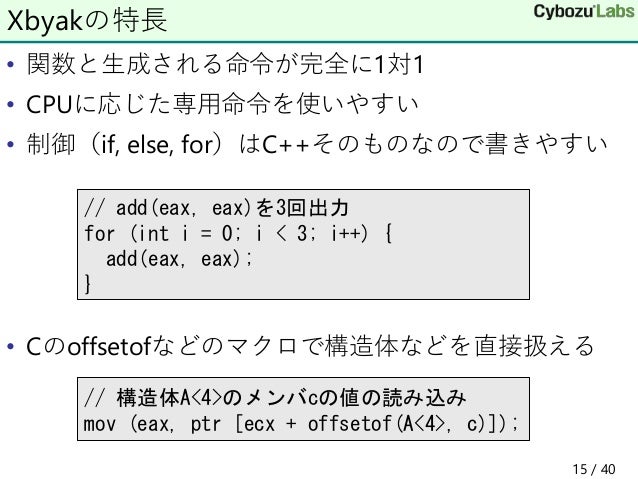Click the word 'offsetof' in the mov line
638x479 pixels.
coord(350,424)
